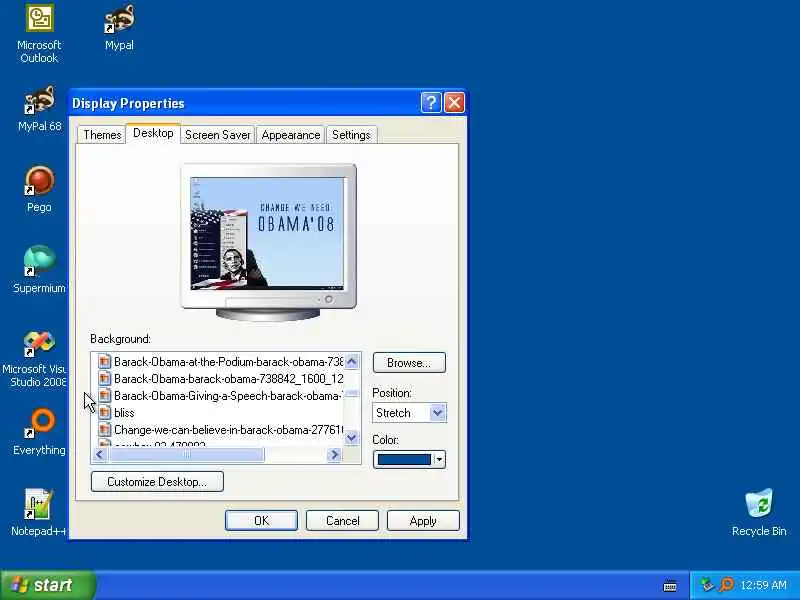Click icon beside Change-we-can-believe-in entry

pos(104,430)
